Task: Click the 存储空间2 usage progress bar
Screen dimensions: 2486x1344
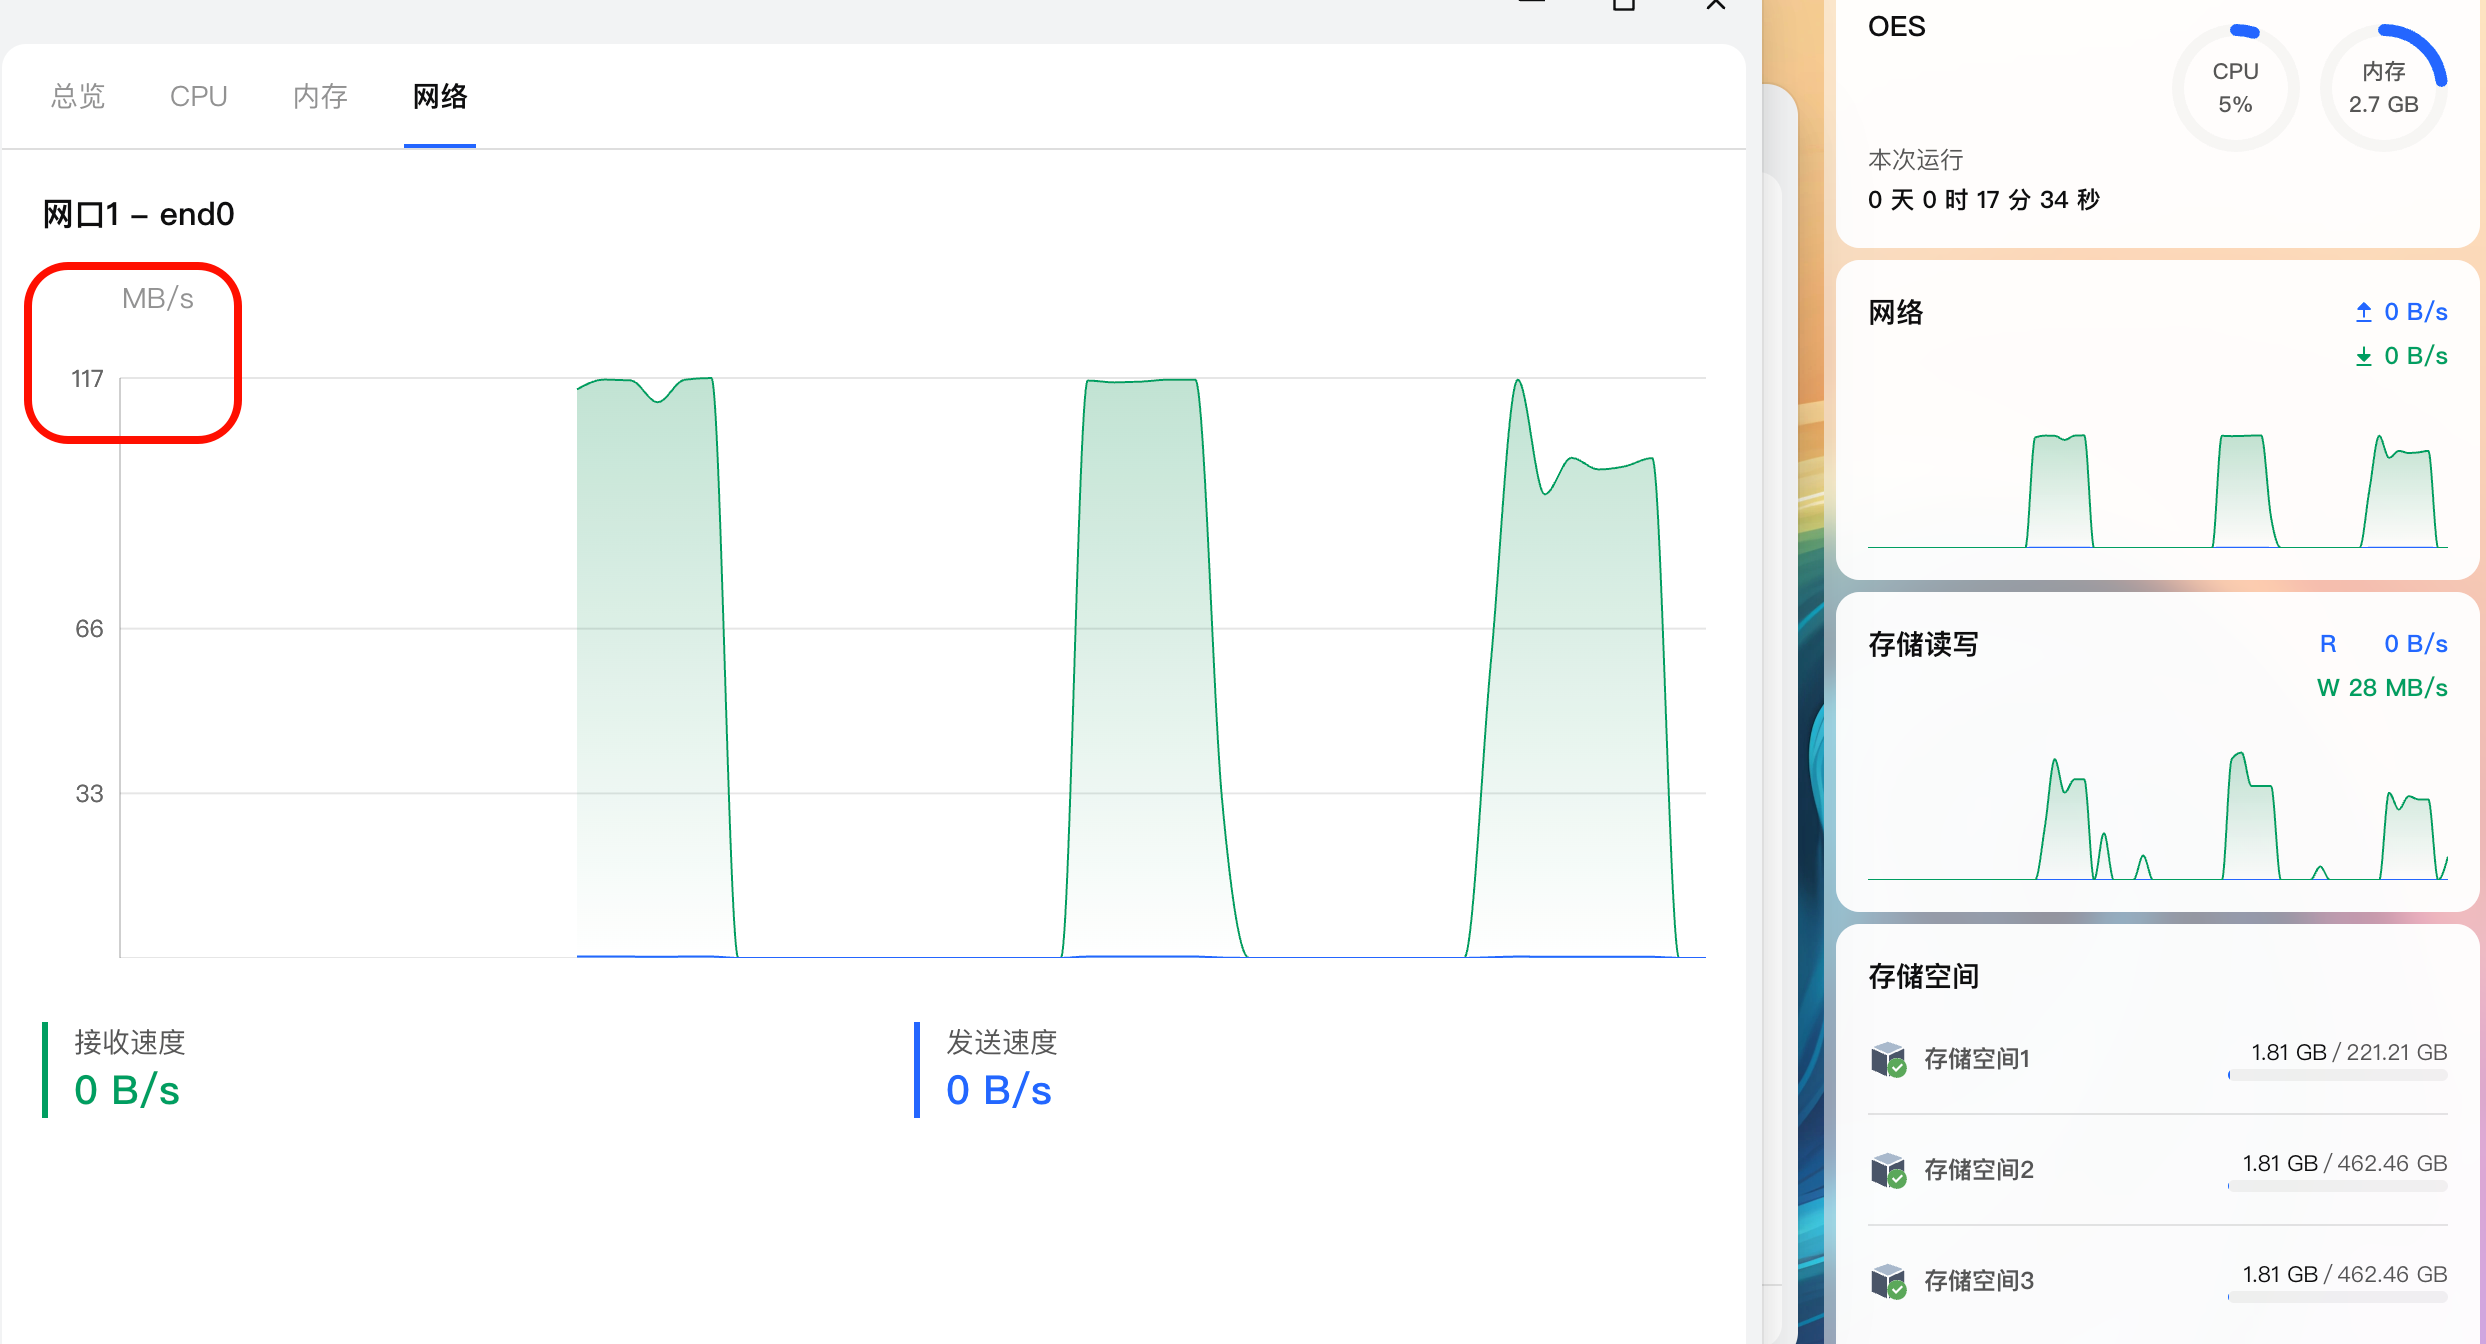Action: pos(2337,1187)
